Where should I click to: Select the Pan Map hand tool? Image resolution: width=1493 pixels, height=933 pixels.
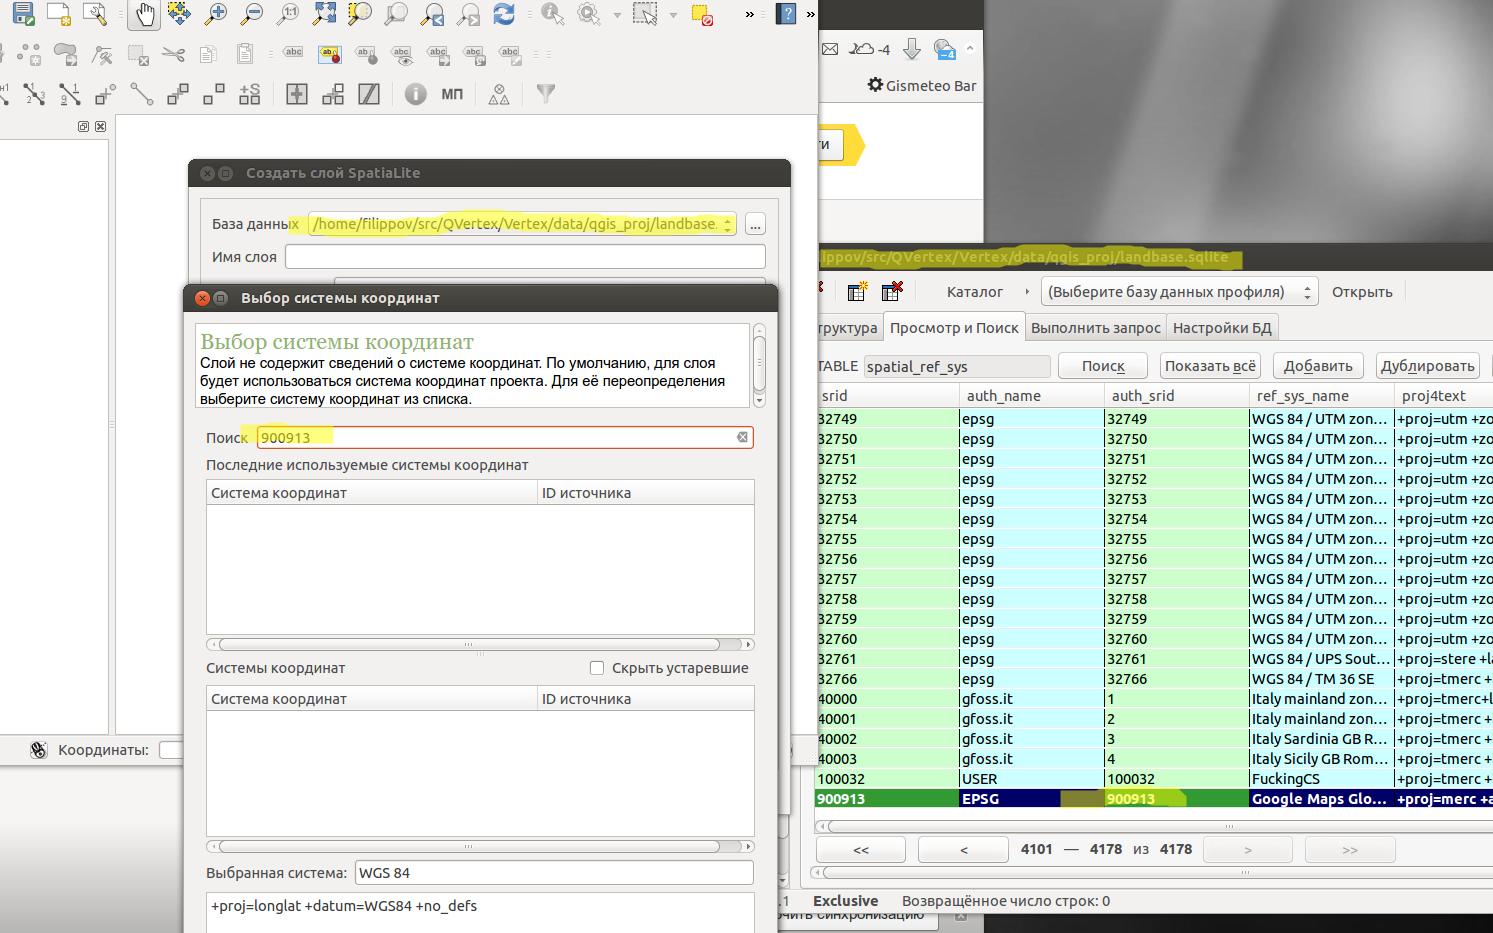(x=144, y=14)
